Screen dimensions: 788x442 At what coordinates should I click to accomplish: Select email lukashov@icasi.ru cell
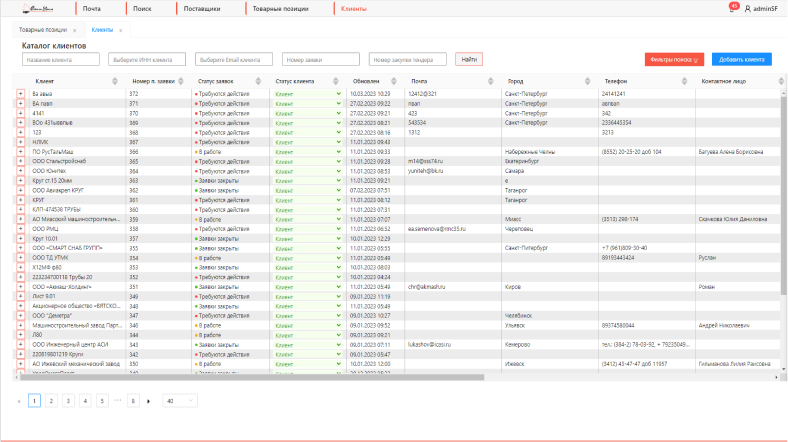429,345
